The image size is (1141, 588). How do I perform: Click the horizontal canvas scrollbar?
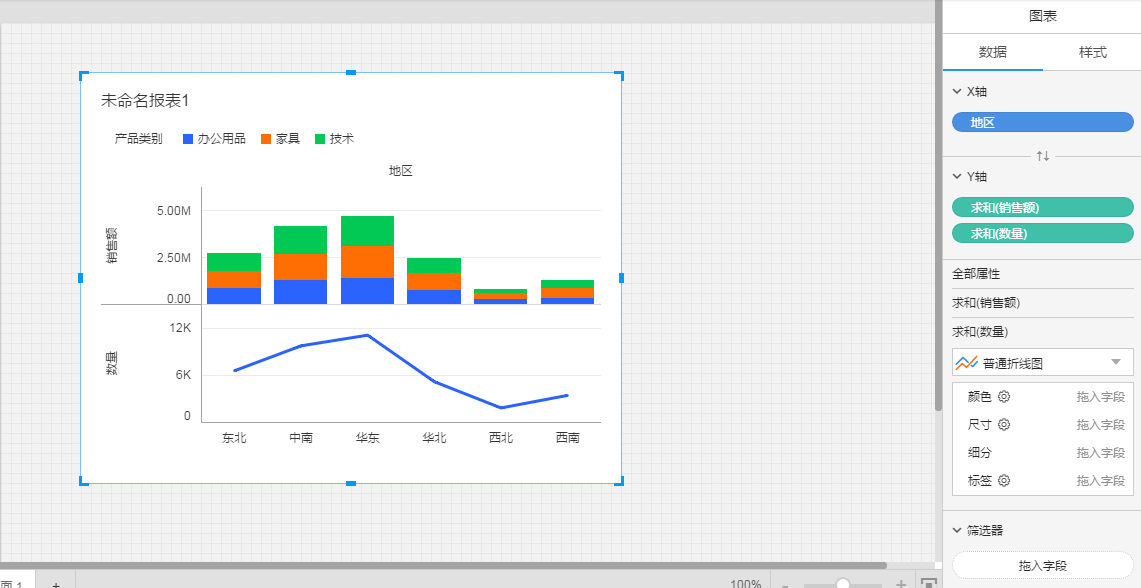[x=443, y=565]
